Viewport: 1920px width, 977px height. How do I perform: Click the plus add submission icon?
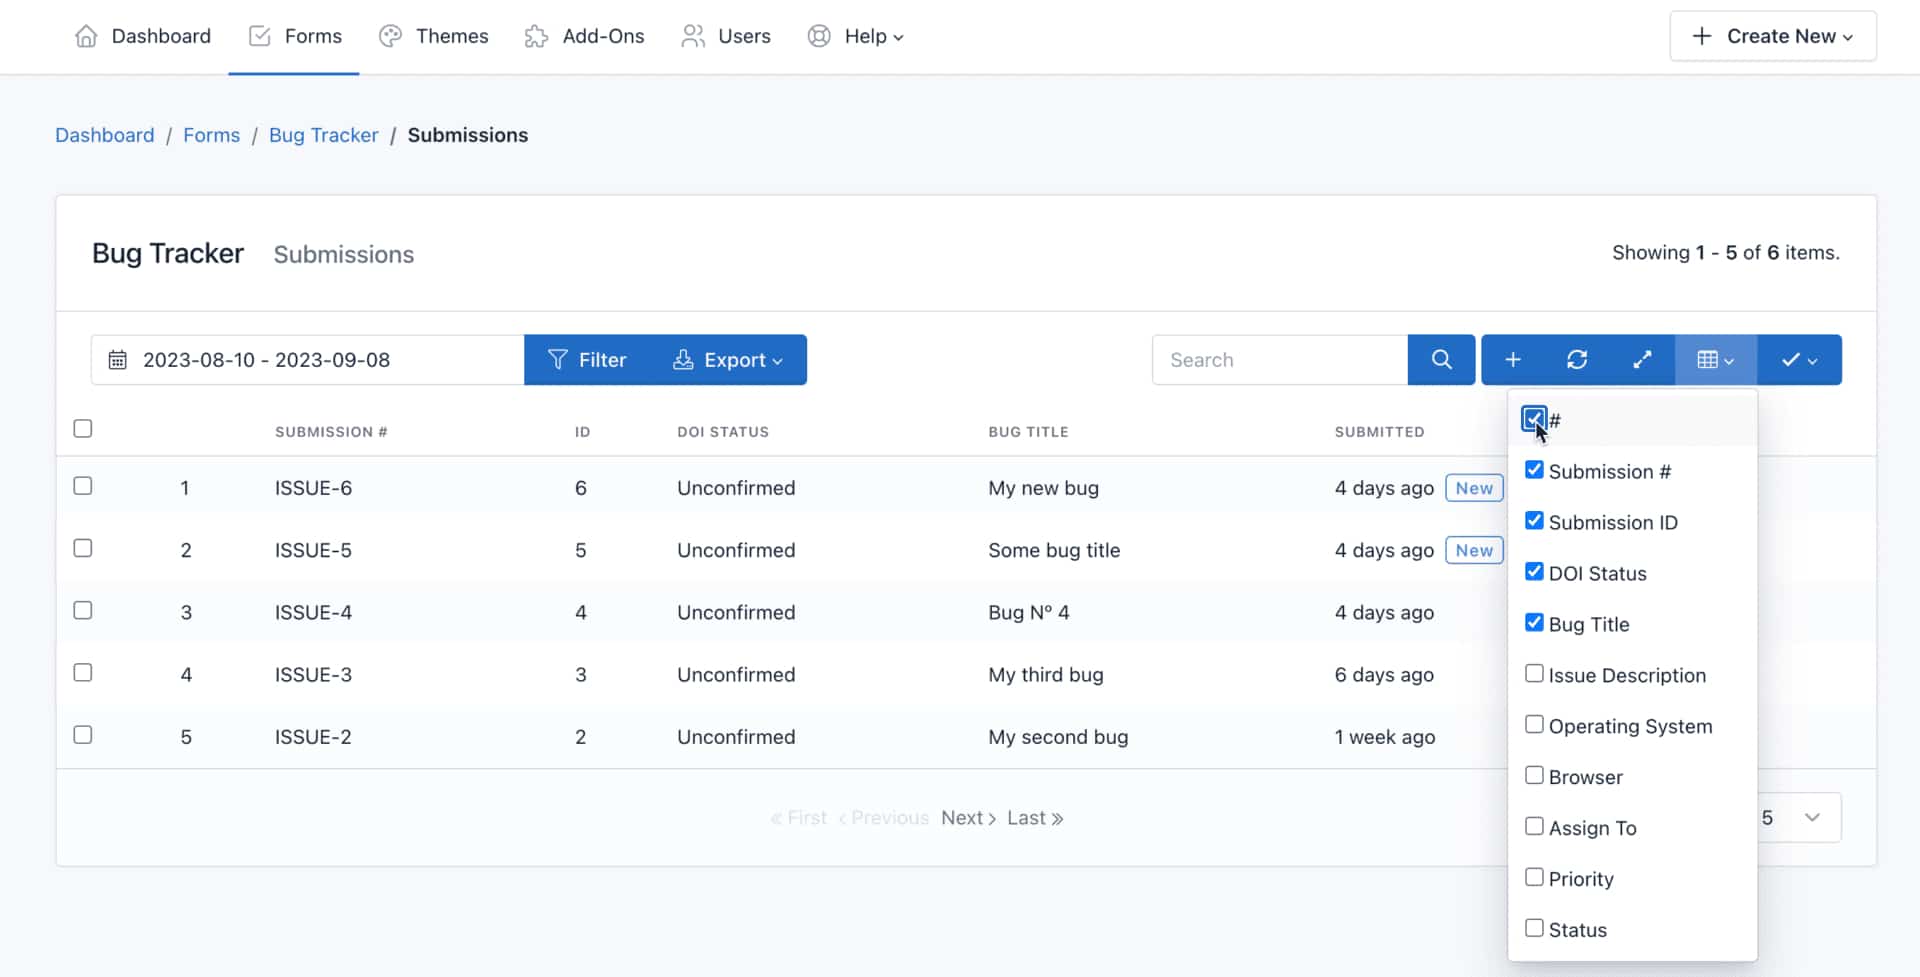(x=1513, y=360)
